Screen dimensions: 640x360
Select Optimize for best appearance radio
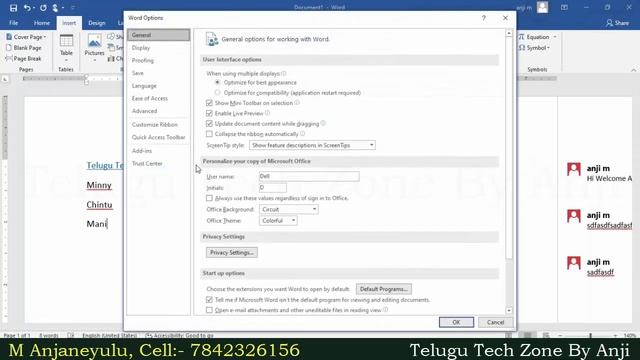pyautogui.click(x=218, y=82)
